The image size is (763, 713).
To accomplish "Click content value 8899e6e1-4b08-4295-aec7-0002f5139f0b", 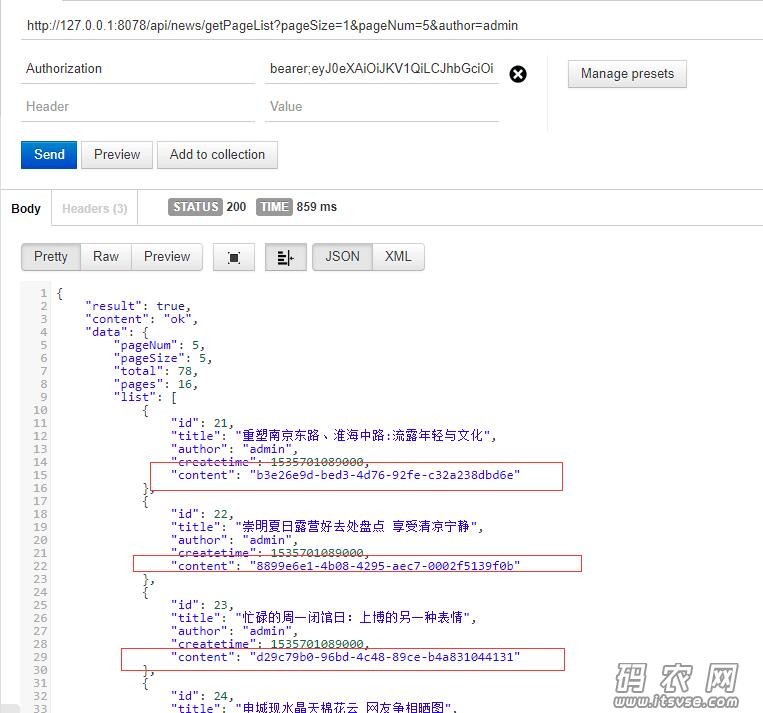I will pyautogui.click(x=384, y=566).
